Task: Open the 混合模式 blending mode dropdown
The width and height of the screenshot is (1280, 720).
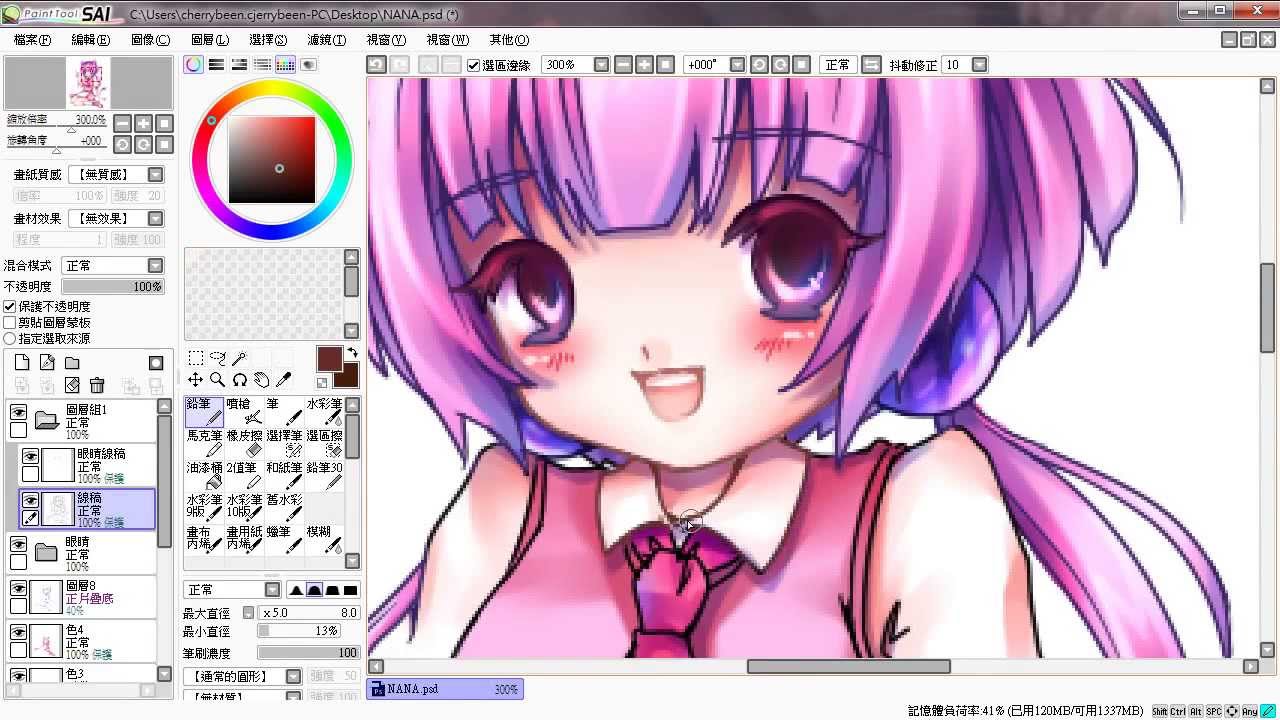Action: tap(155, 266)
